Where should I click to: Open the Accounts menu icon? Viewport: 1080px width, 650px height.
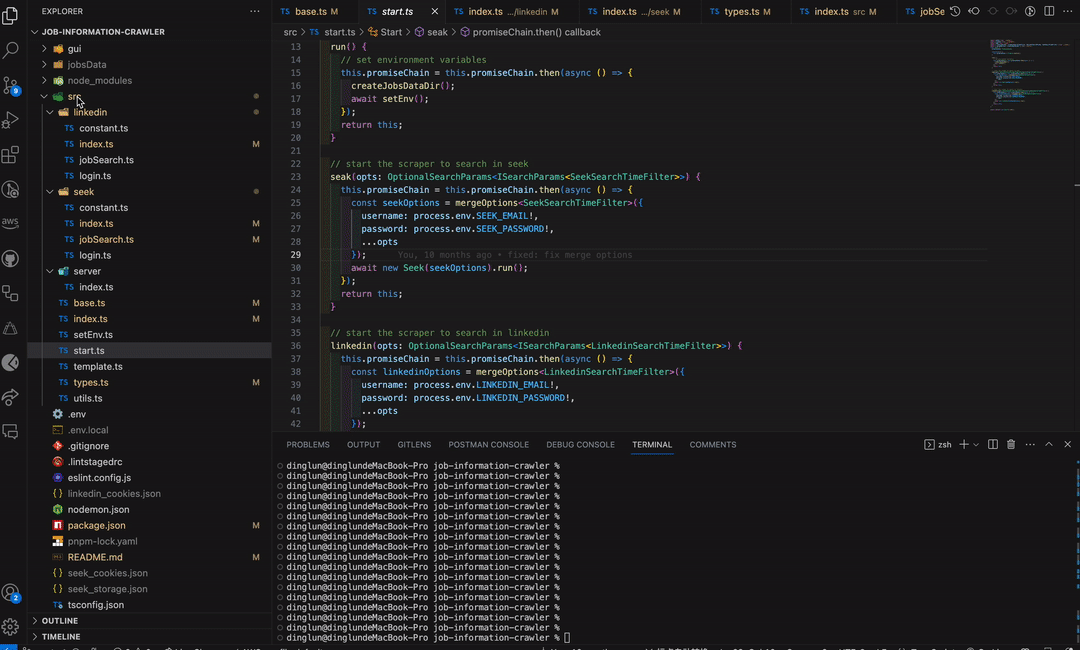click(10, 593)
